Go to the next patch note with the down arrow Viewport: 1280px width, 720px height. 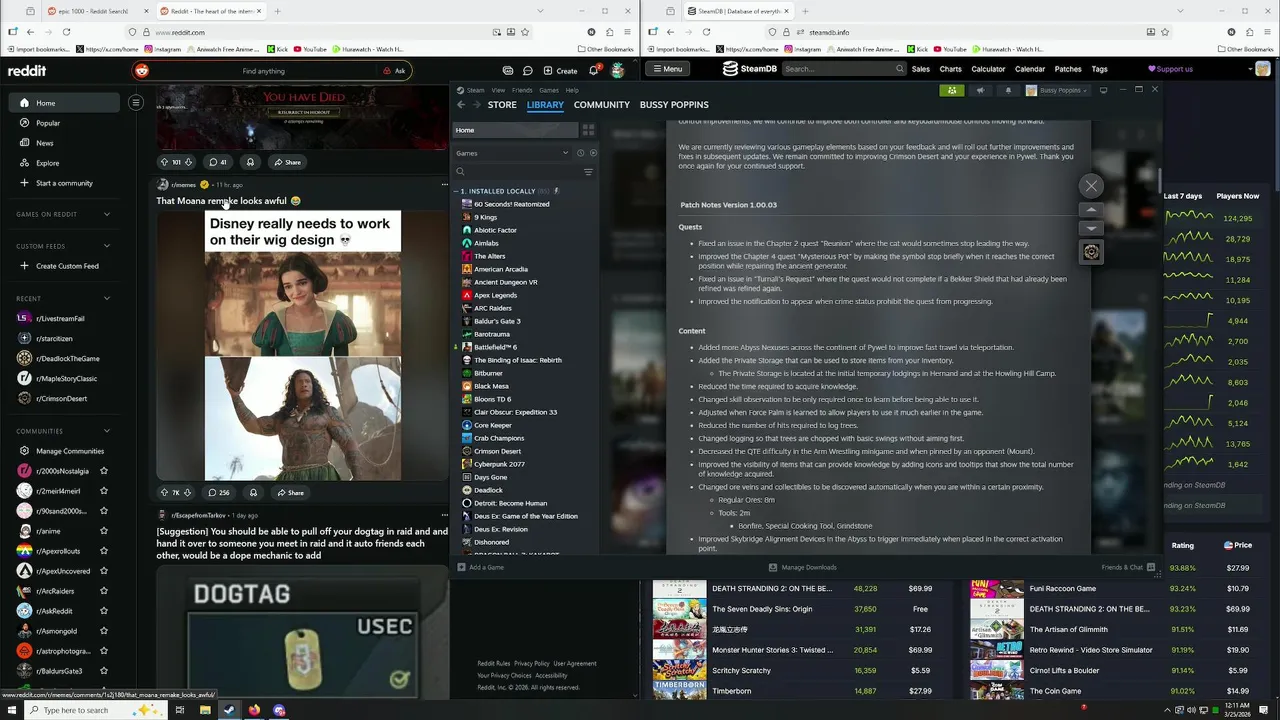pos(1091,228)
